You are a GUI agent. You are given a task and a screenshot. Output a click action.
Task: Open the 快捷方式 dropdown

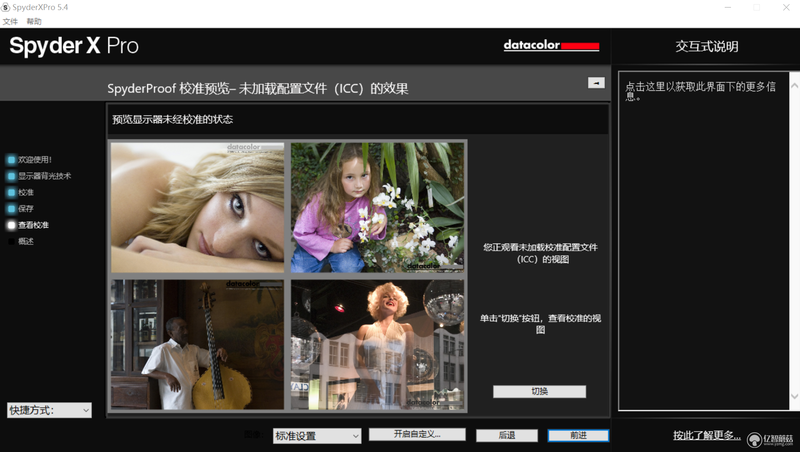click(49, 410)
